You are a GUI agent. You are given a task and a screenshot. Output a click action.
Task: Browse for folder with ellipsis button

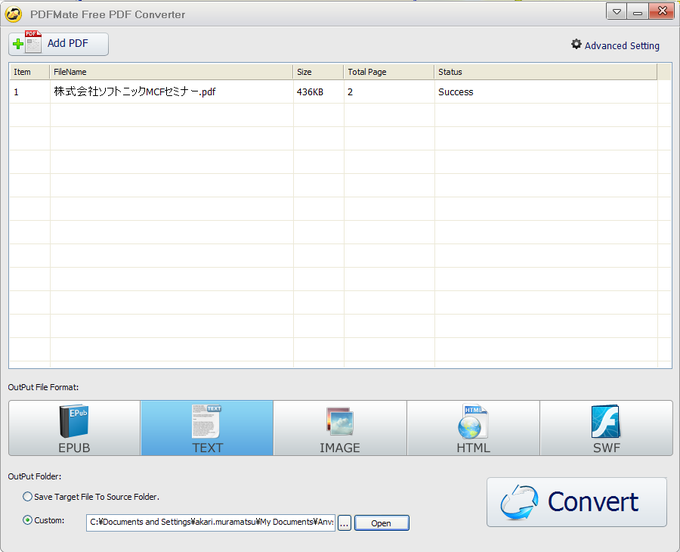point(344,523)
